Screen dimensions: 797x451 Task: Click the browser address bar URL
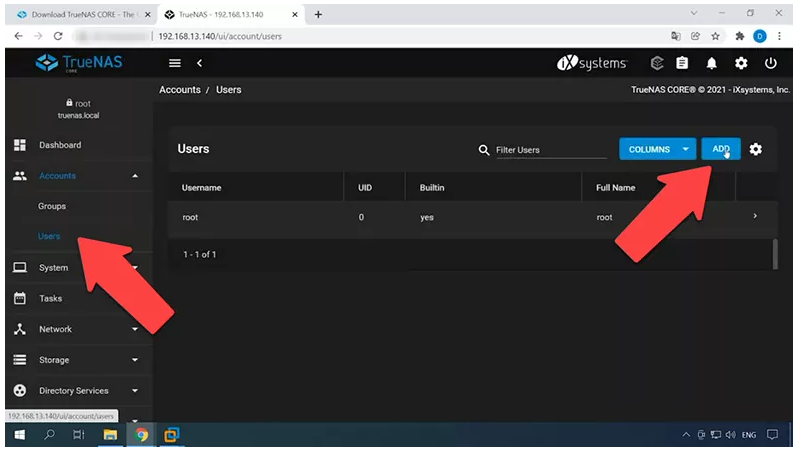220,36
